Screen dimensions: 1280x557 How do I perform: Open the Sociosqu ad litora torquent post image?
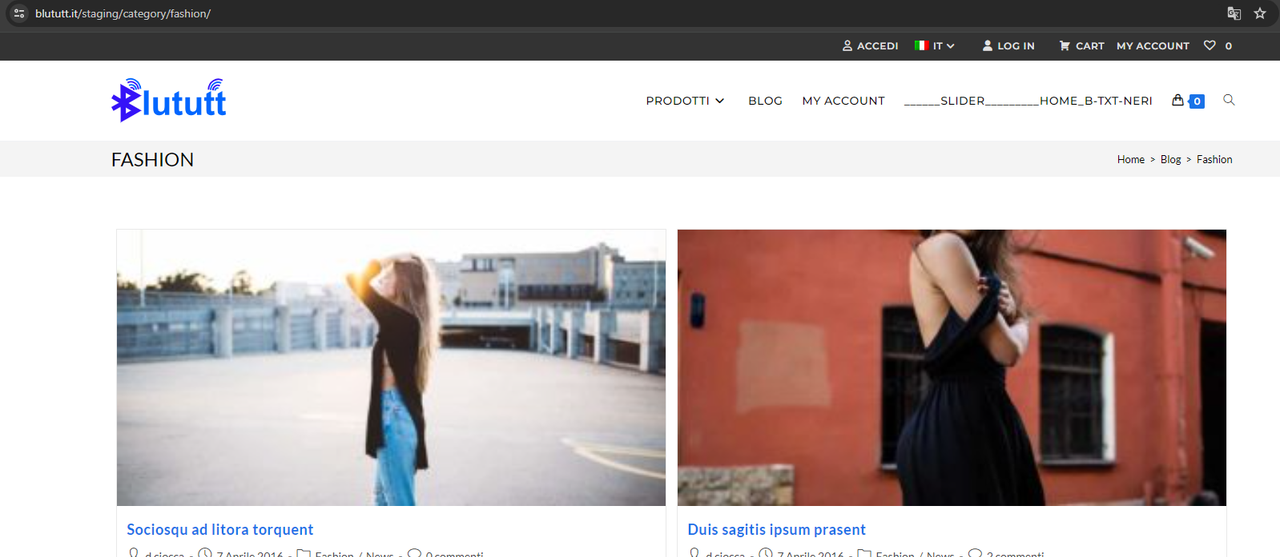tap(391, 368)
